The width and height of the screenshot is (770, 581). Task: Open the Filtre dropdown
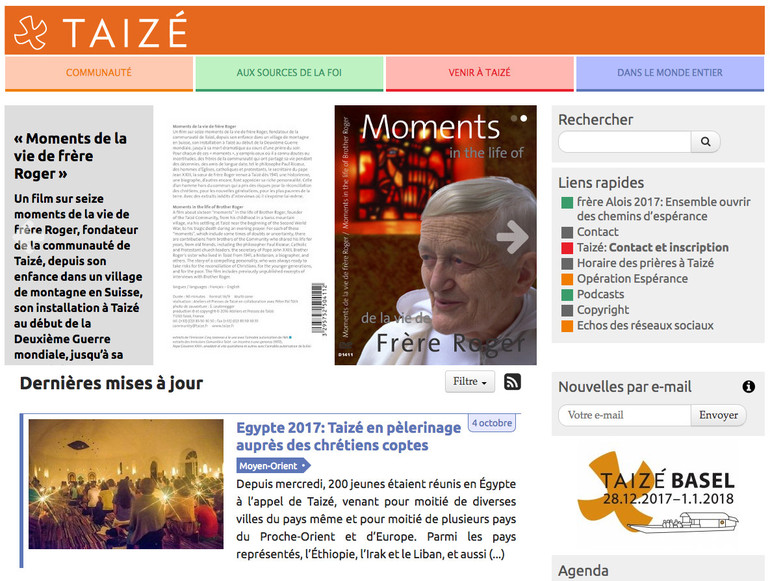click(470, 382)
